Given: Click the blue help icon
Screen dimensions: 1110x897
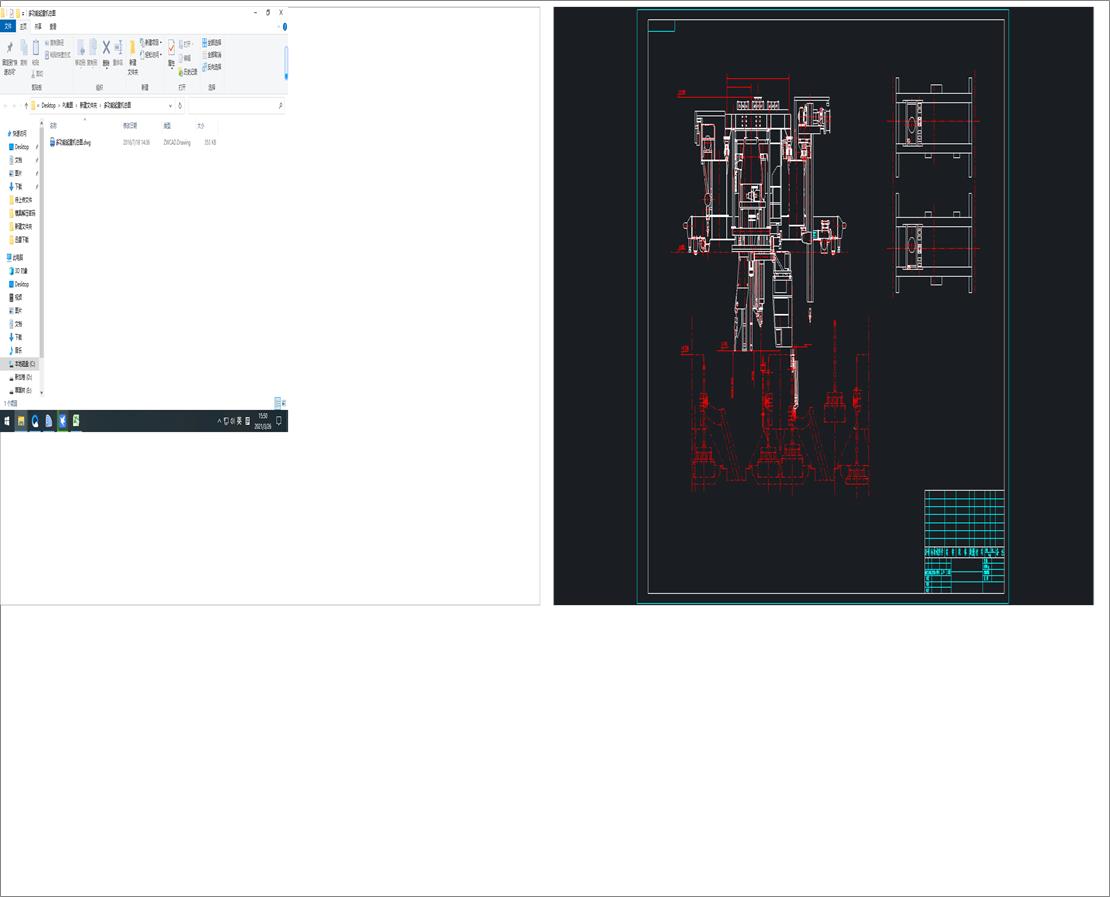Looking at the screenshot, I should point(285,26).
